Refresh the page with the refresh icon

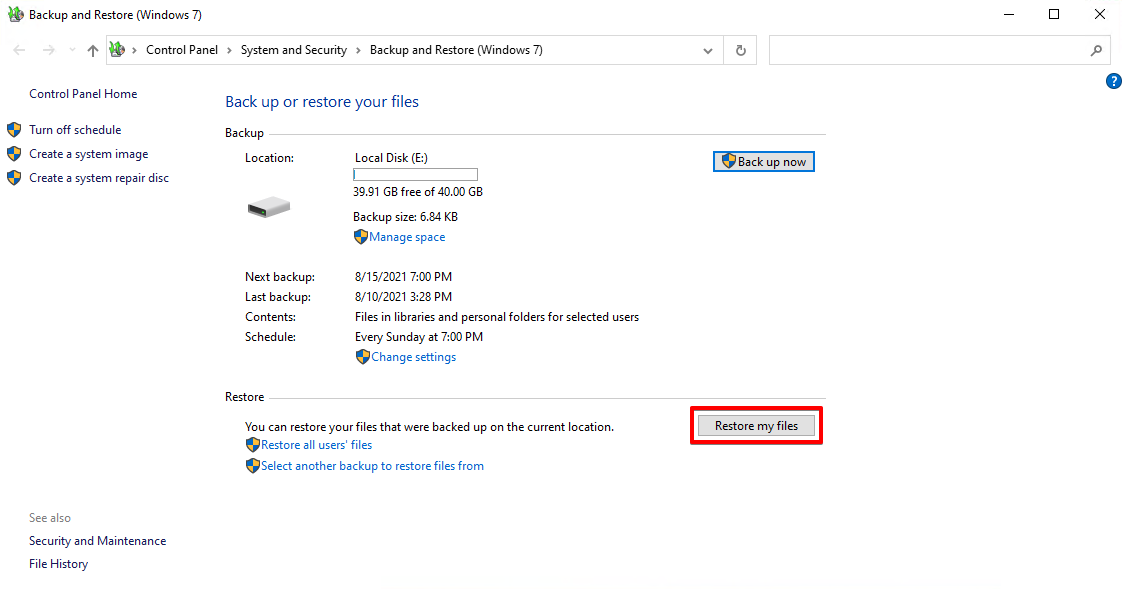[740, 49]
